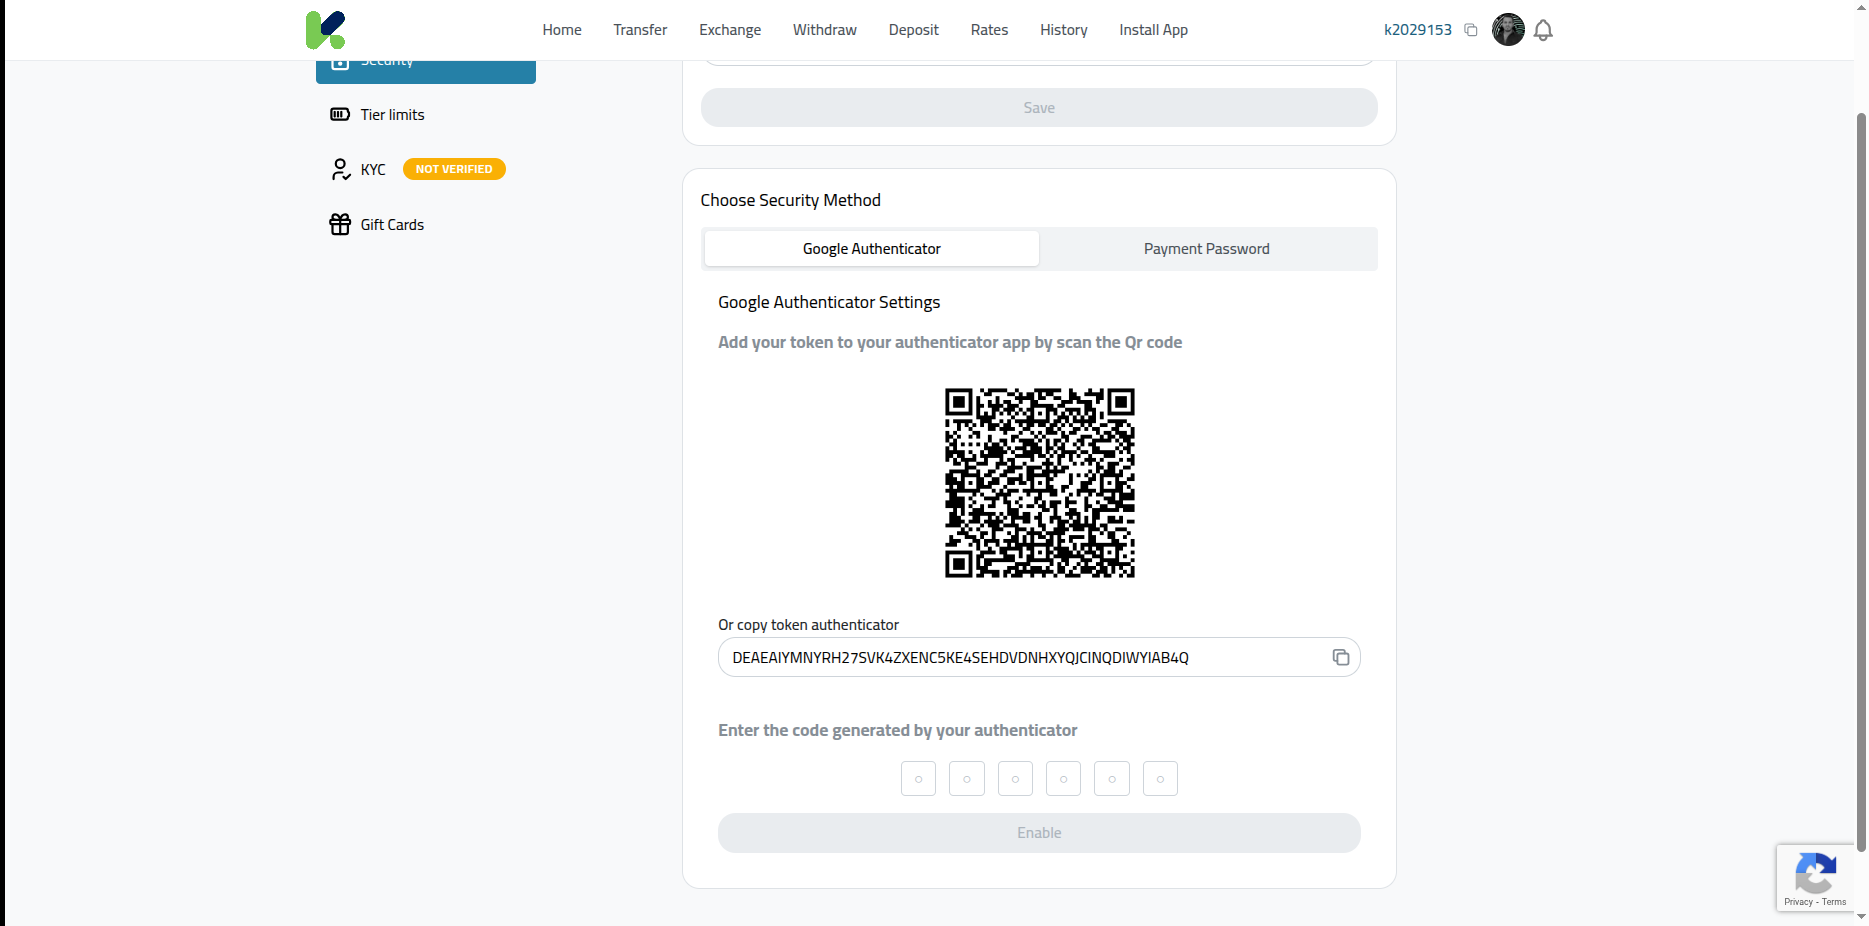This screenshot has width=1869, height=926.
Task: Click the profile avatar picture
Action: point(1508,29)
